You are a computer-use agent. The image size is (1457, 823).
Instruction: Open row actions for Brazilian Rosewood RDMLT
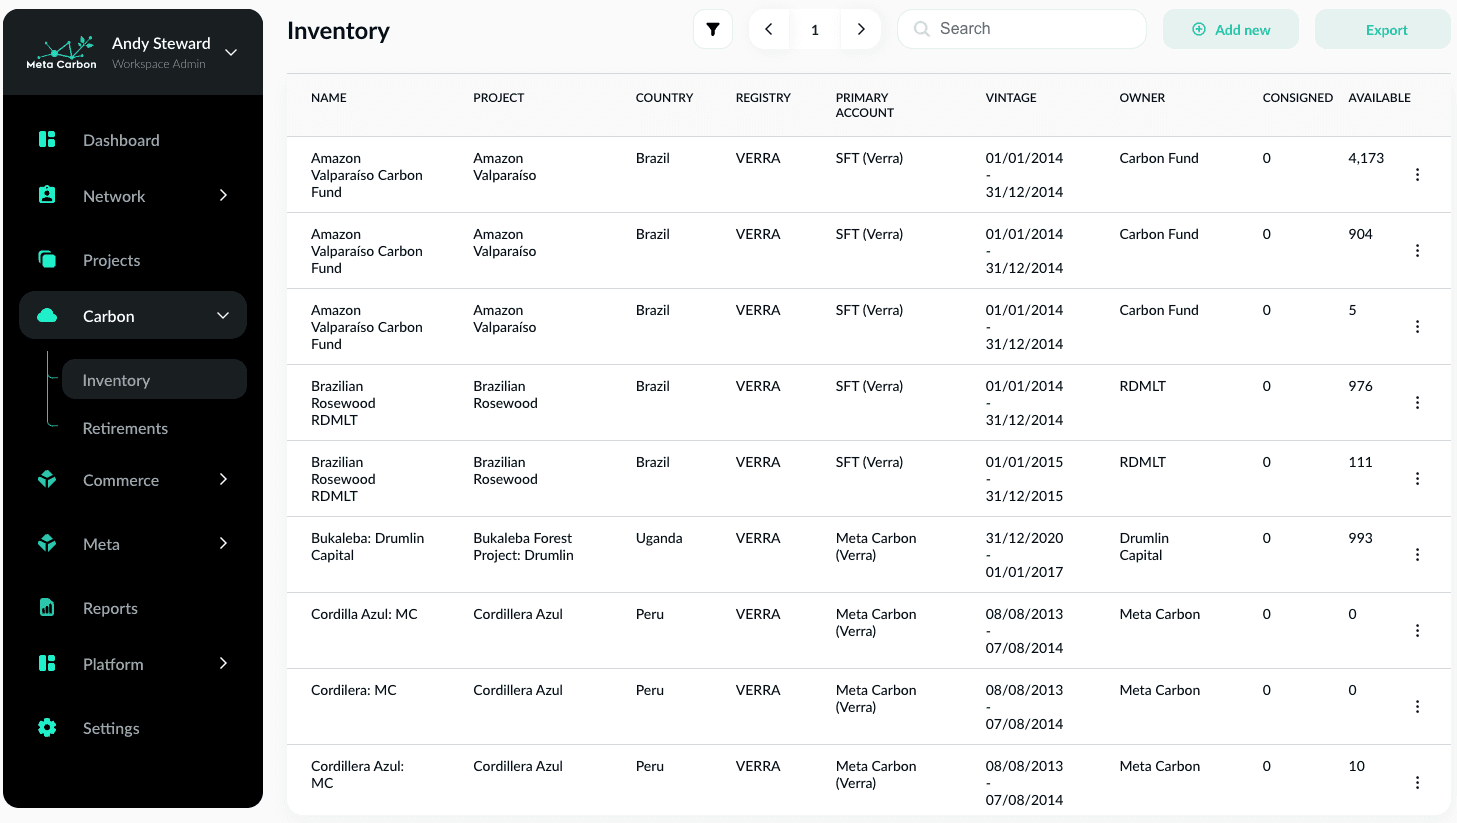tap(1417, 402)
